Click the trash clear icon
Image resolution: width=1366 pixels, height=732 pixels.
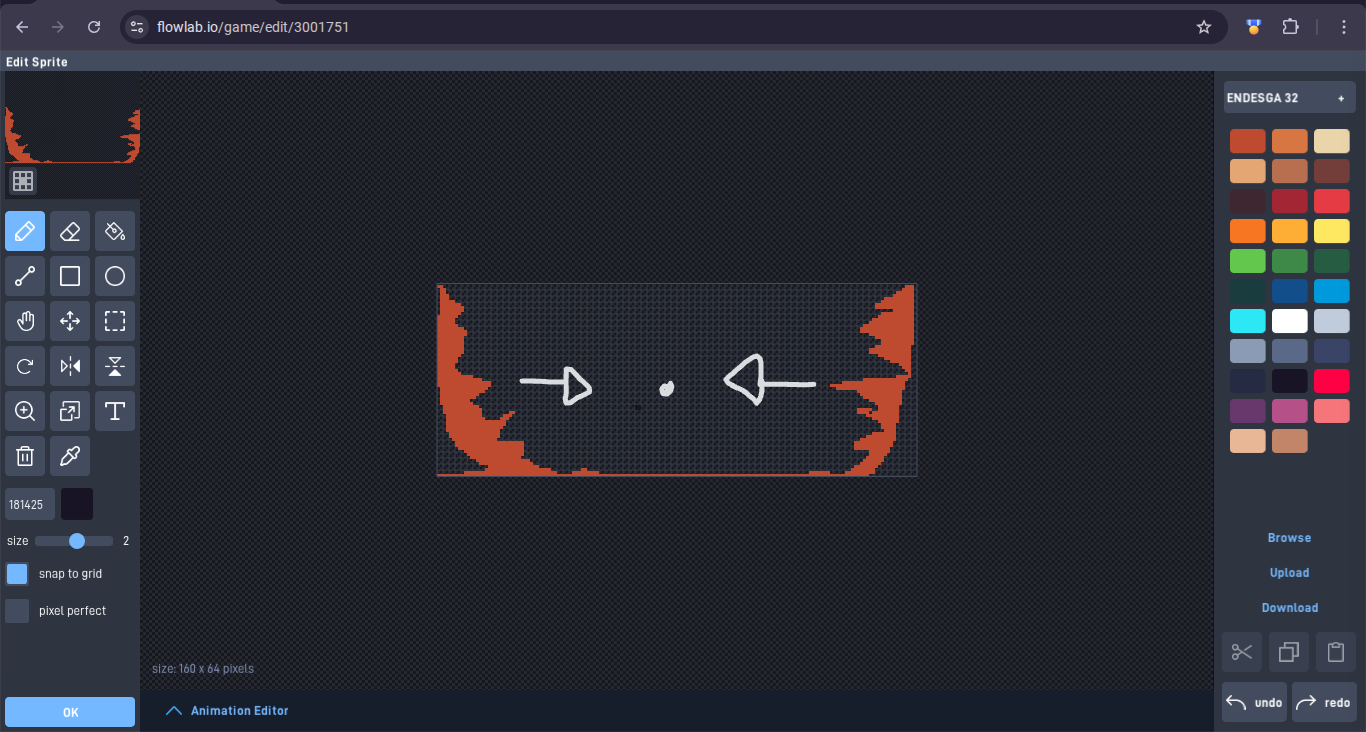click(25, 456)
